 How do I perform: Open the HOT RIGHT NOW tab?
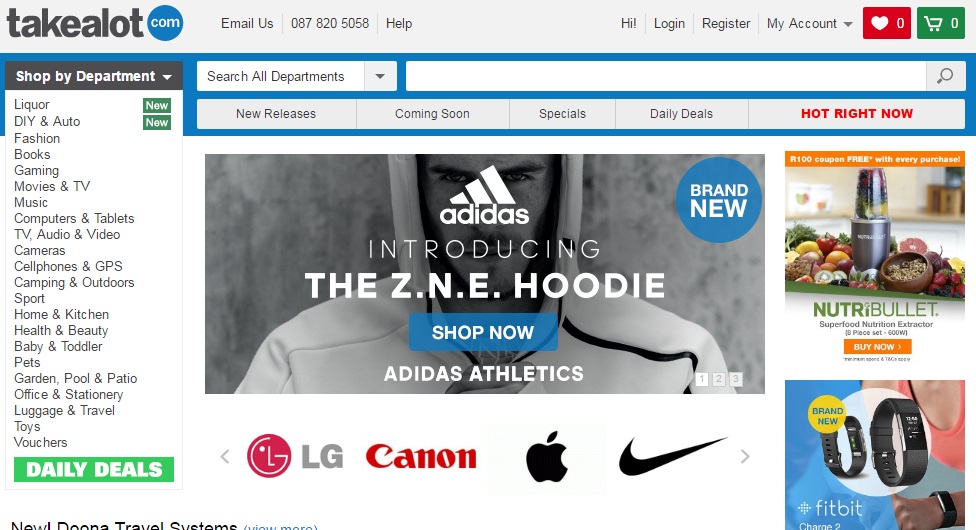(x=856, y=114)
